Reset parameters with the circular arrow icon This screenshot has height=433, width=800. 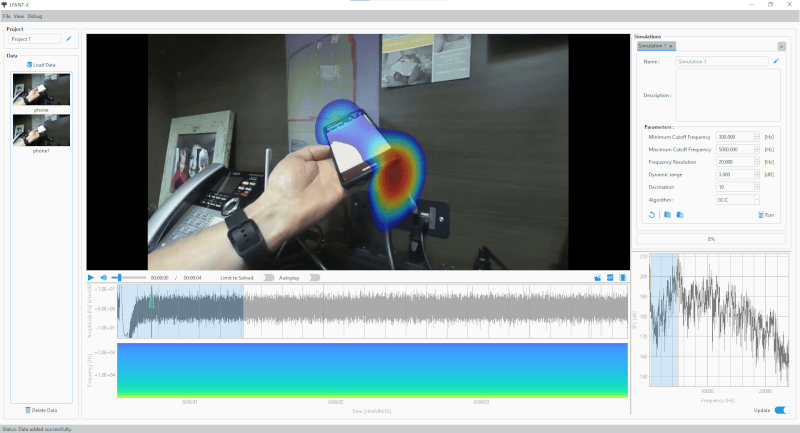coord(652,215)
